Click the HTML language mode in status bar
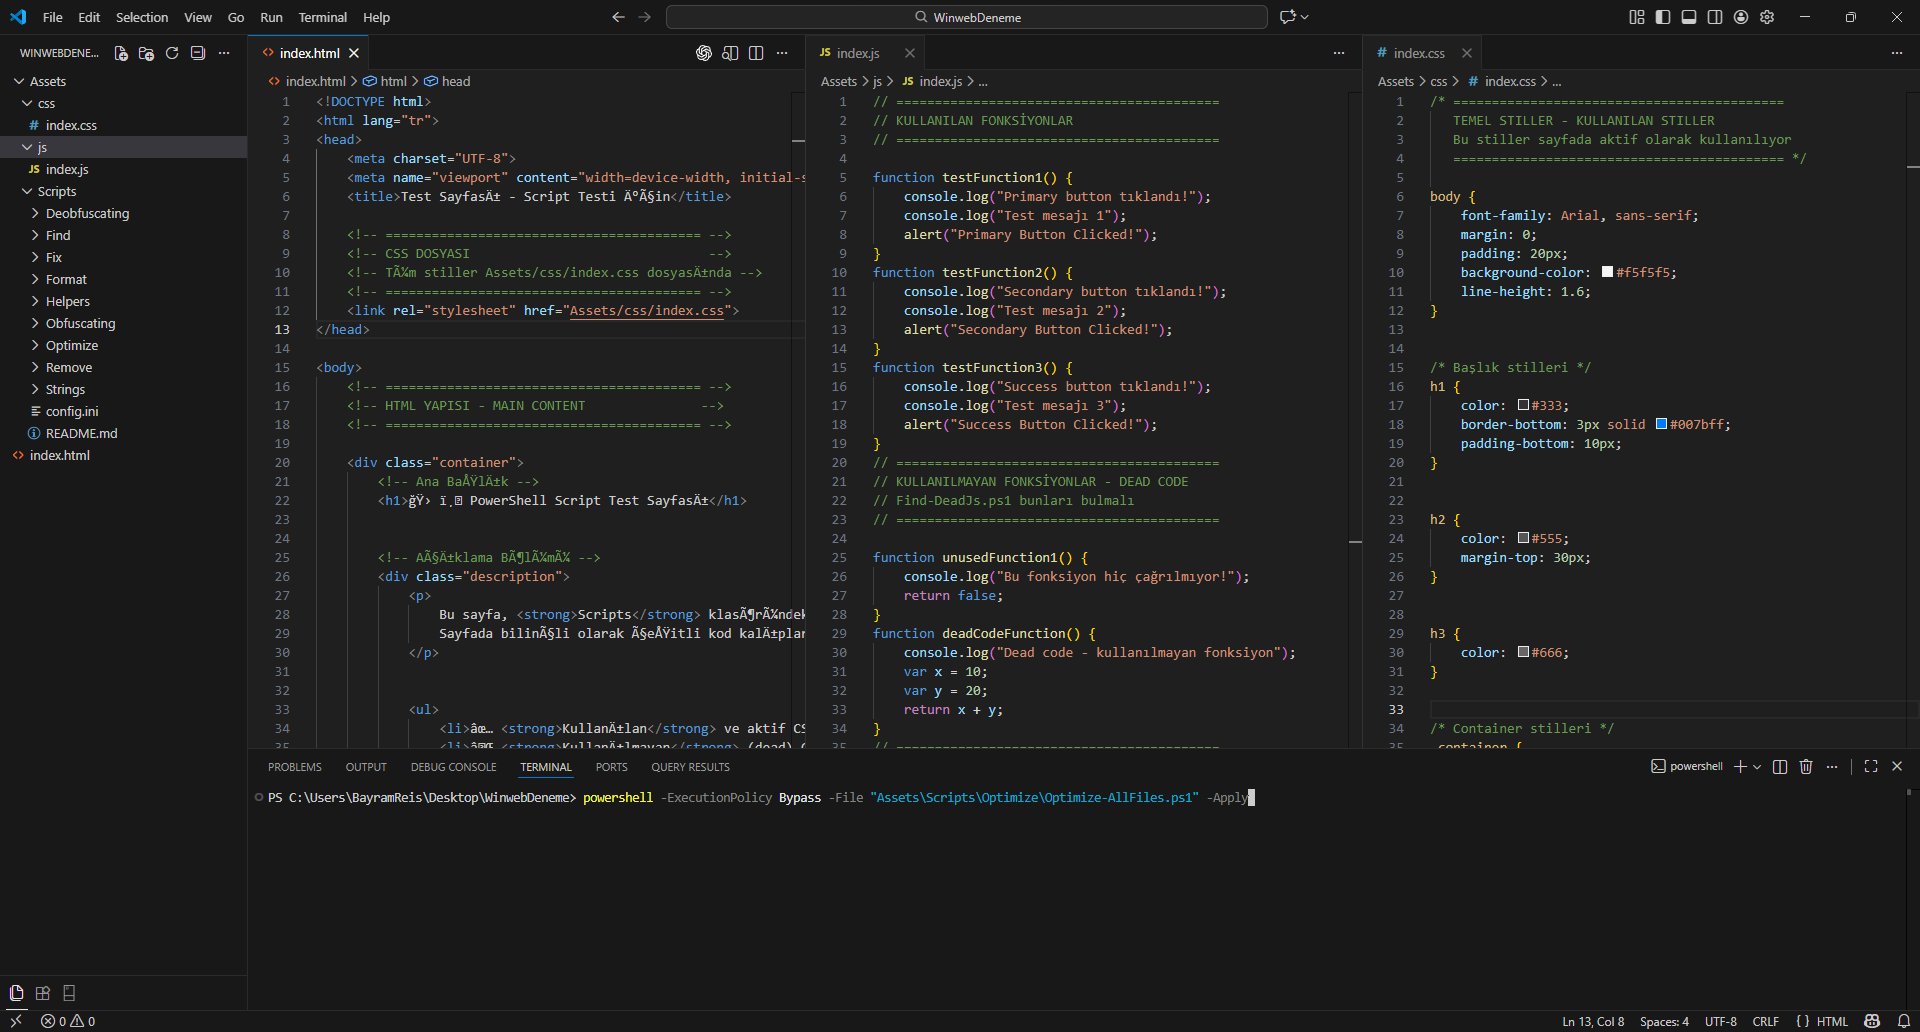Image resolution: width=1920 pixels, height=1032 pixels. pyautogui.click(x=1832, y=1021)
